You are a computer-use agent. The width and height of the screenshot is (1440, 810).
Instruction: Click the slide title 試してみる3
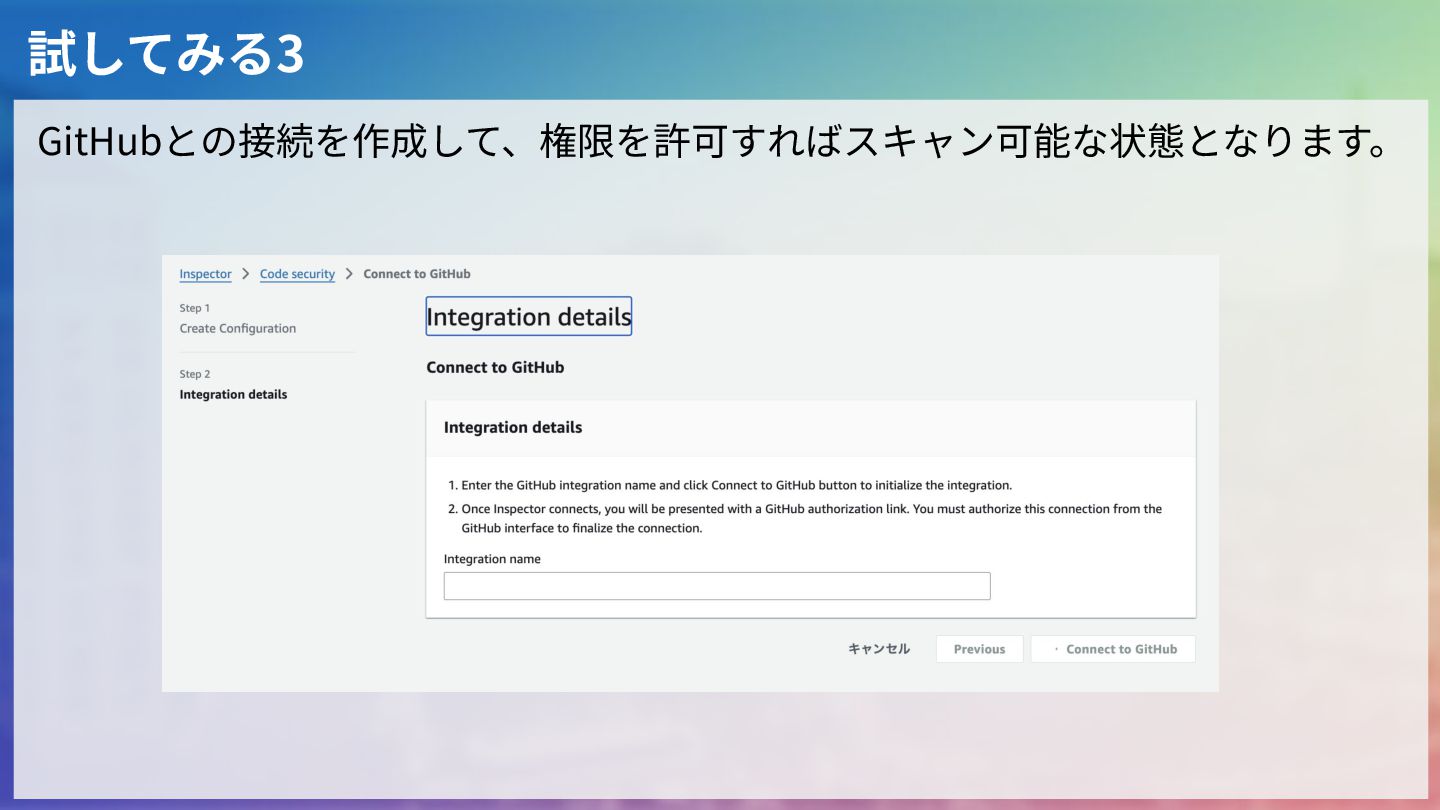click(x=166, y=54)
